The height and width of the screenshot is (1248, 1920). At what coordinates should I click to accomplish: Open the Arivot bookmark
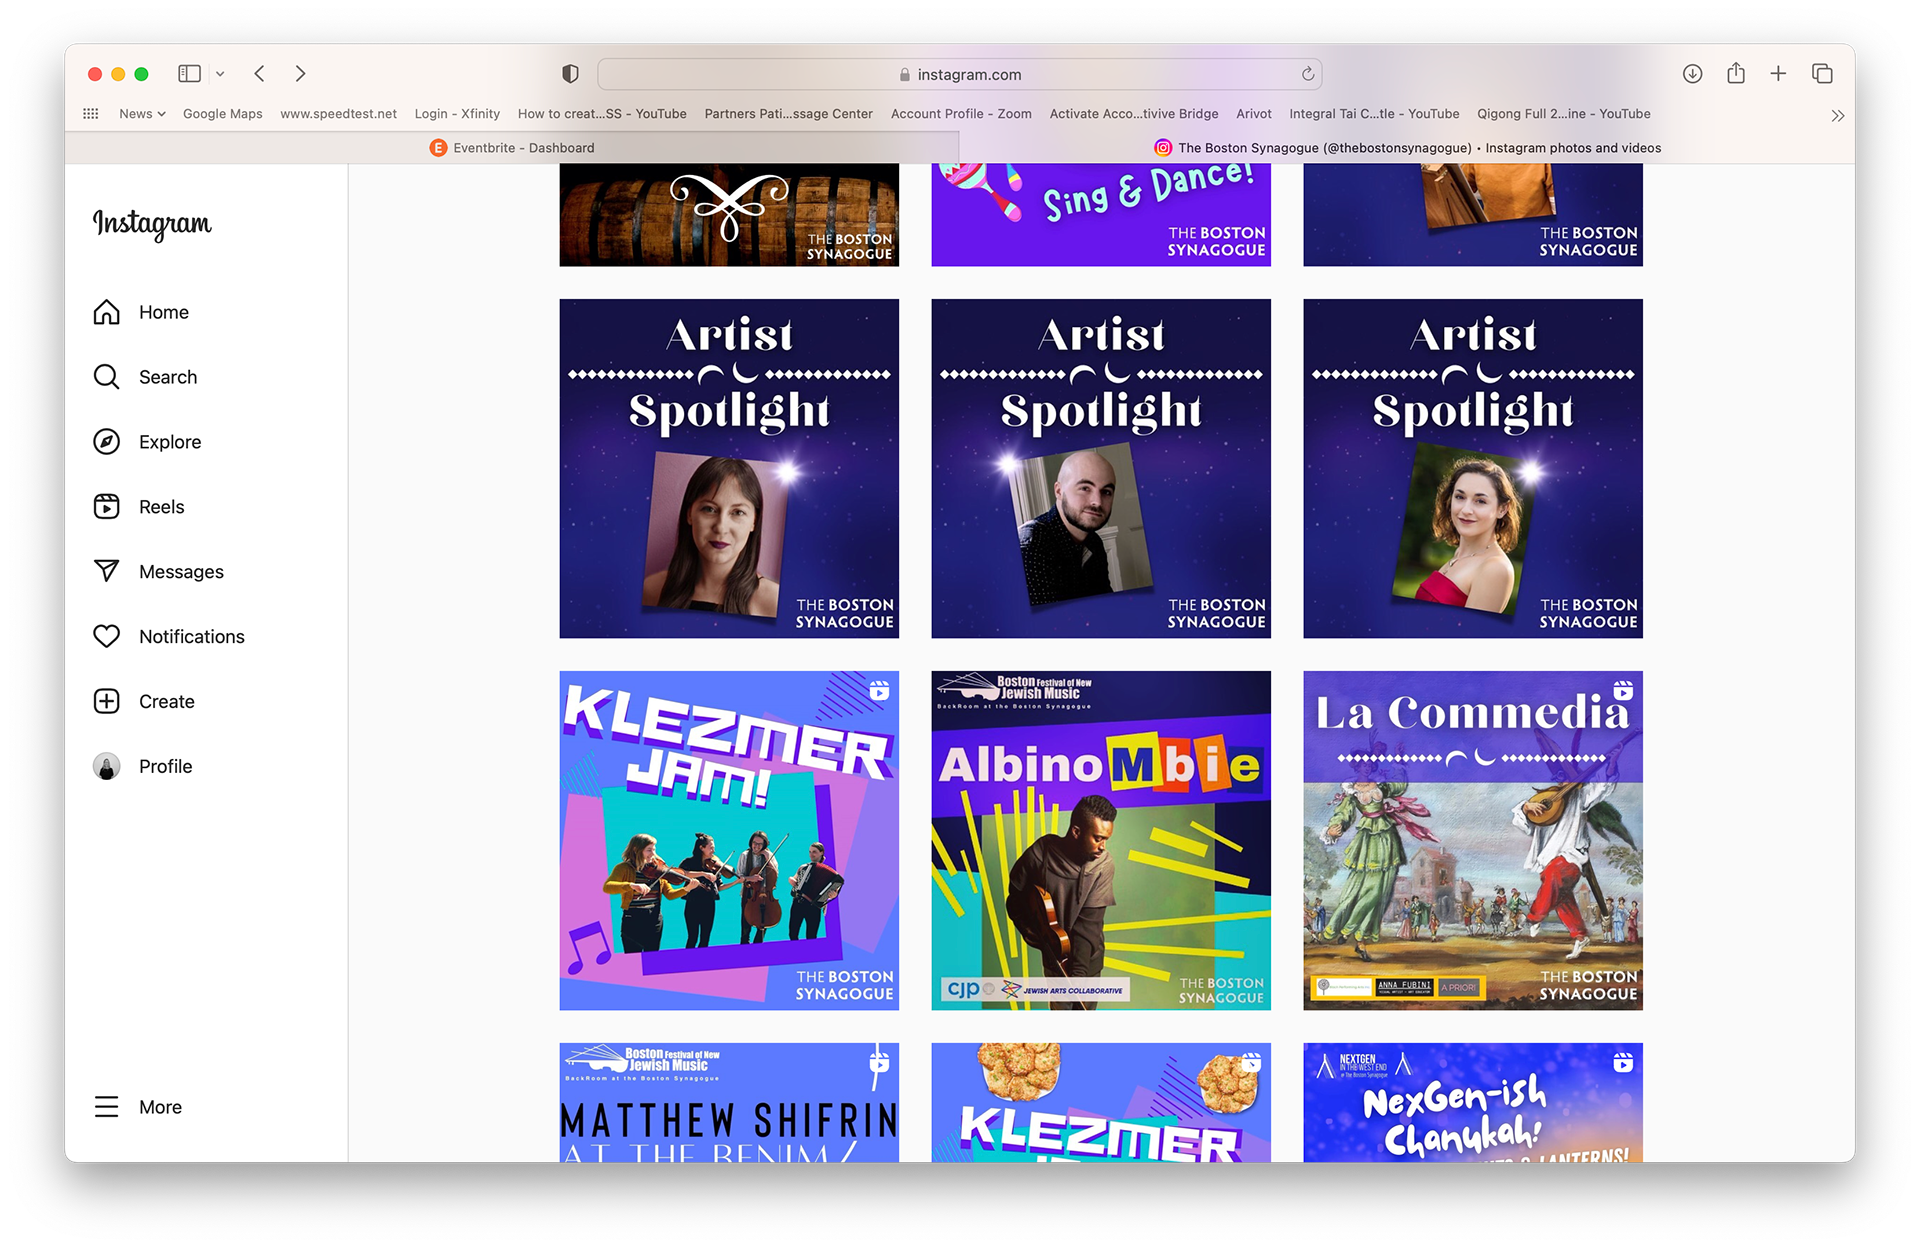tap(1254, 114)
